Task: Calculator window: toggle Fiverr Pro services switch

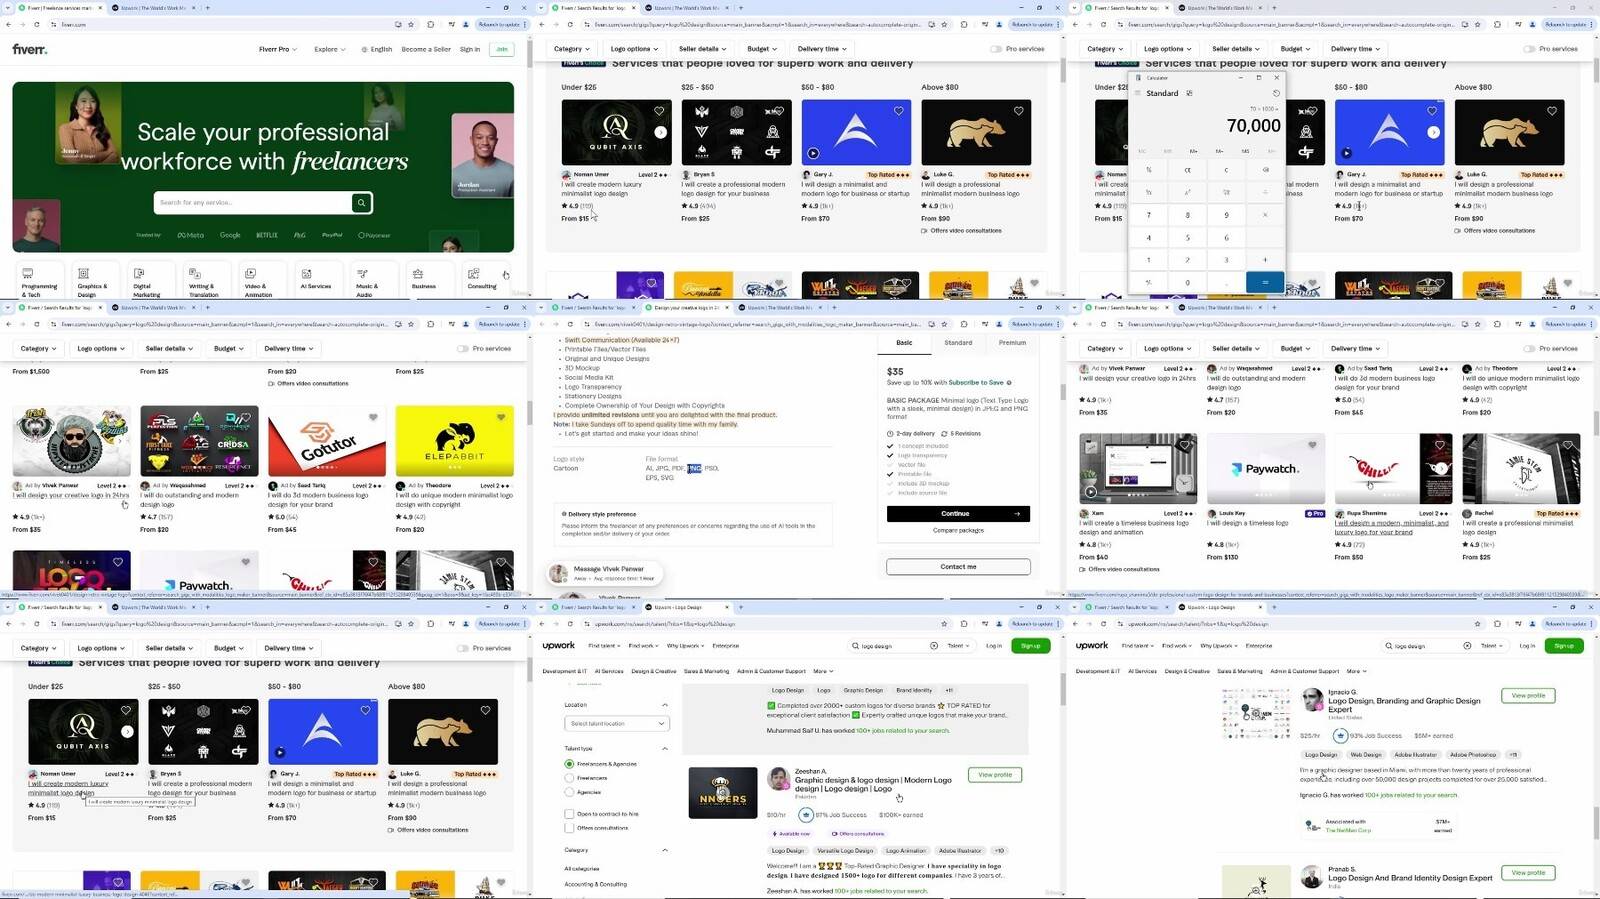Action: (x=1529, y=49)
